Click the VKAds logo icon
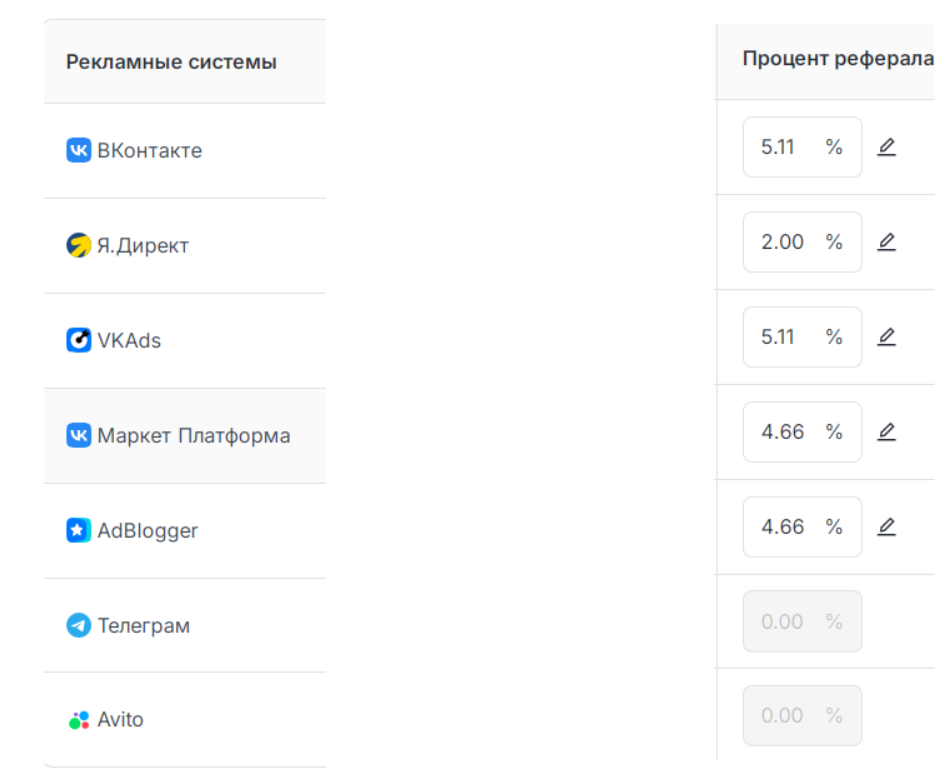 [78, 341]
